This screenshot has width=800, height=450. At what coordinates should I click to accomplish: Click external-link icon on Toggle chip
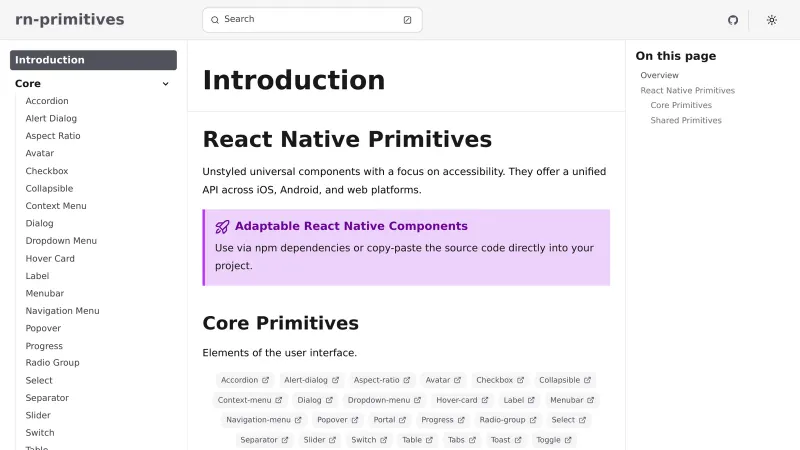click(x=569, y=440)
